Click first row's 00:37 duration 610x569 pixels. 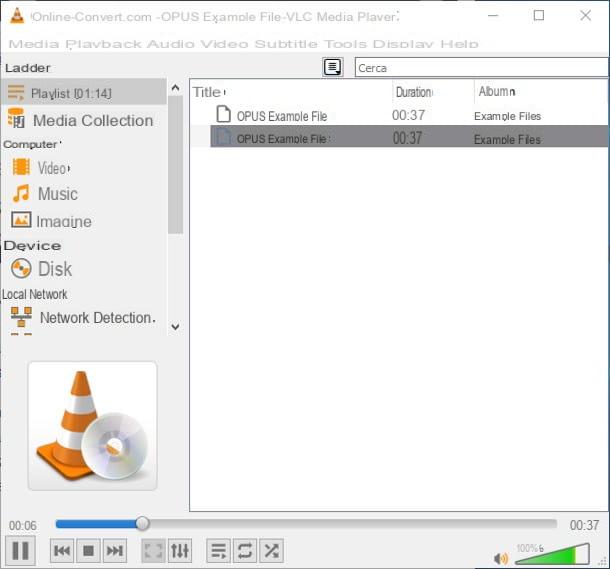[x=408, y=115]
